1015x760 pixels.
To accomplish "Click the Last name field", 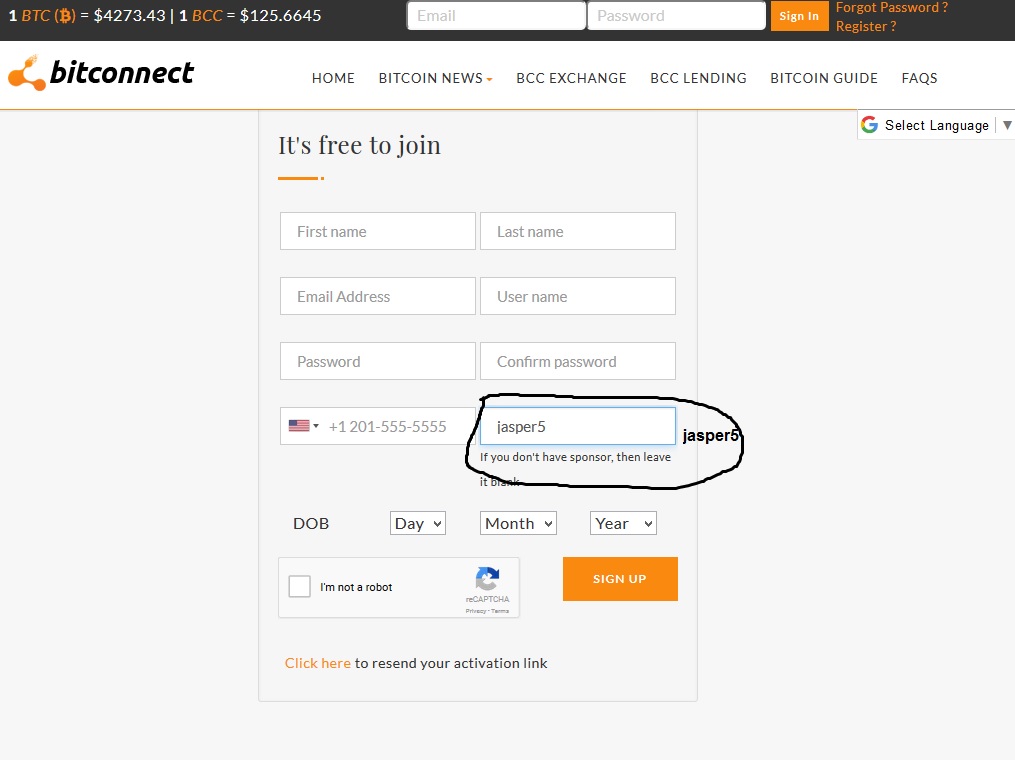I will (x=577, y=231).
